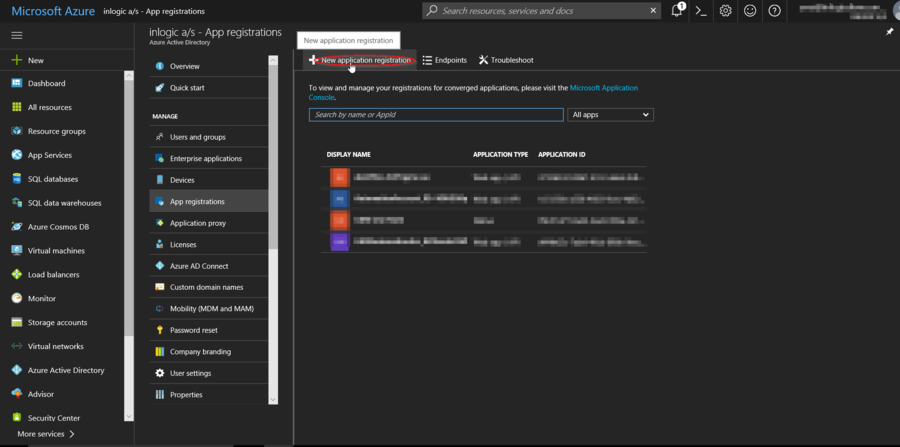Click the first application's orange thumbnail
The image size is (900, 447).
(x=339, y=177)
